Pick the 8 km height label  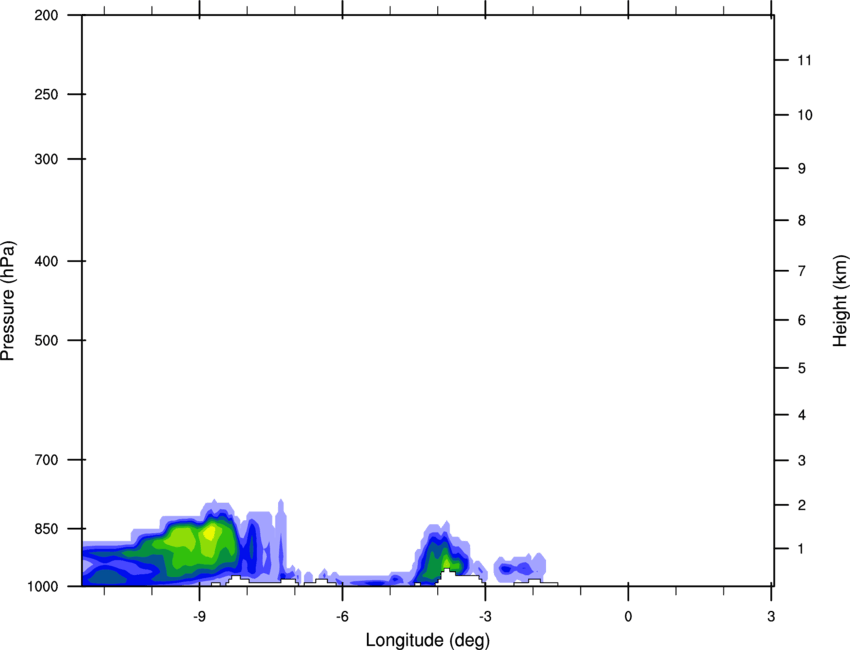[801, 220]
